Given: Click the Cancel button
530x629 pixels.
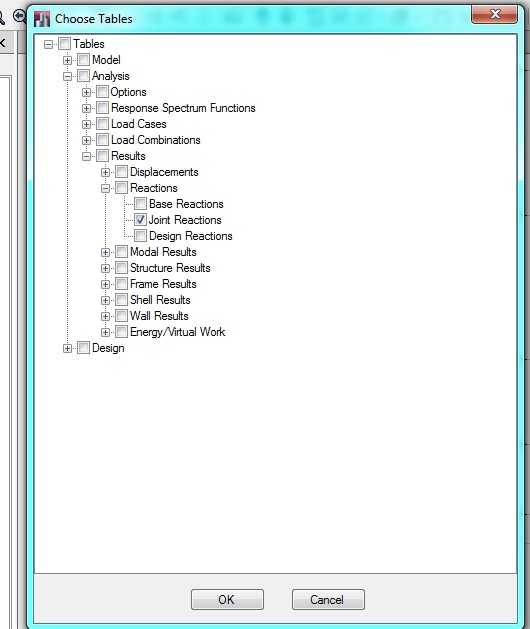Looking at the screenshot, I should (x=328, y=599).
